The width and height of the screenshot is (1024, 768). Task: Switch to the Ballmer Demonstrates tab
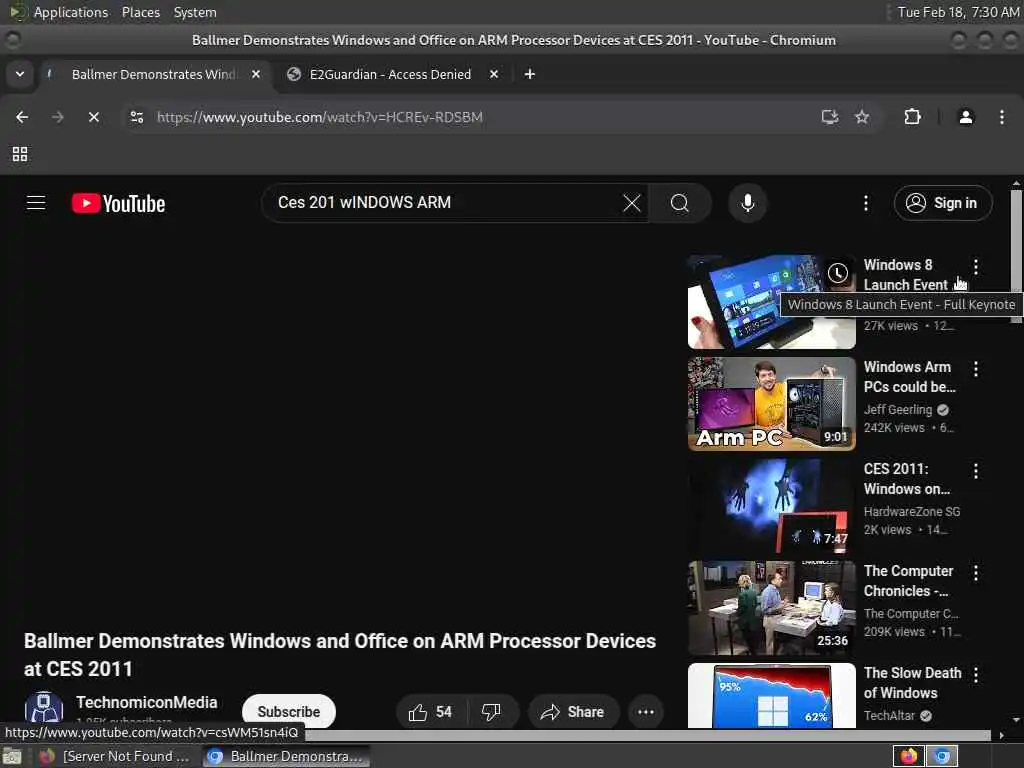click(x=153, y=74)
